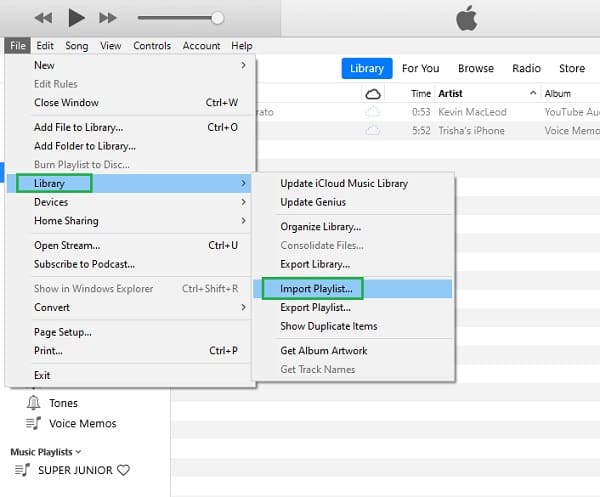Click the YouTube Audio album cell
600x497 pixels.
tap(572, 112)
